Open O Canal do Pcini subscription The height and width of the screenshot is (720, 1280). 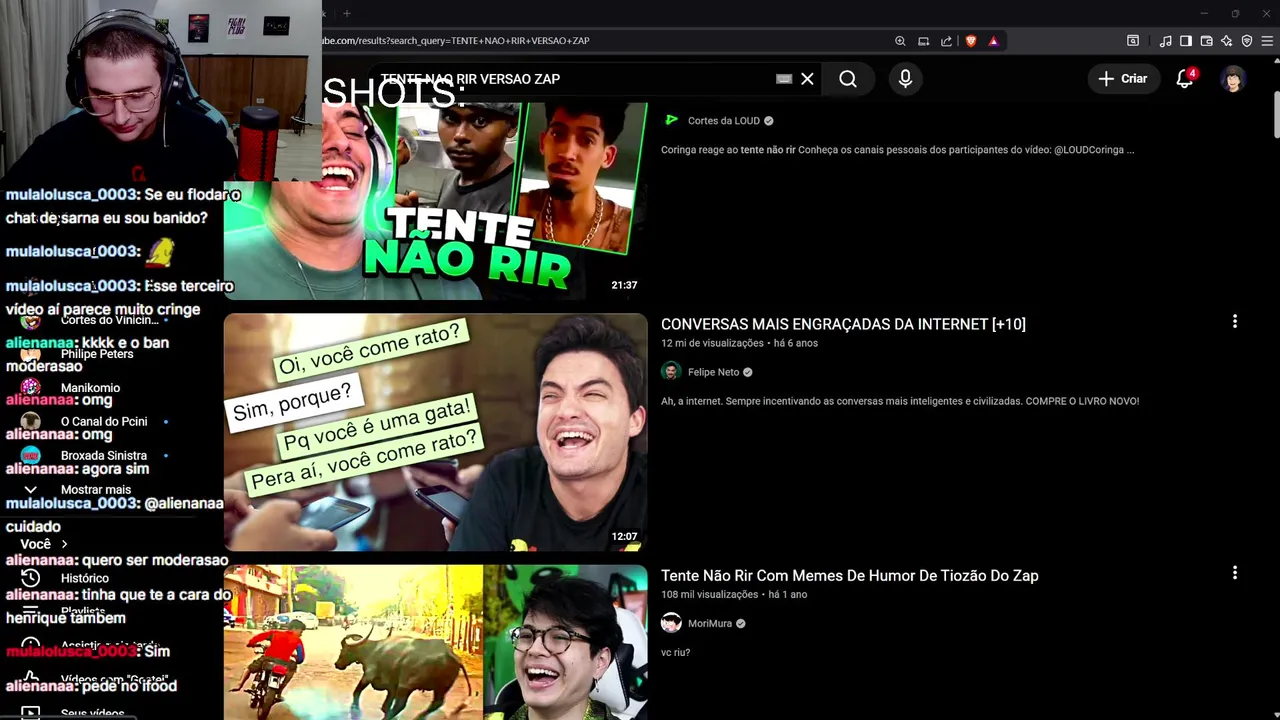click(x=104, y=422)
